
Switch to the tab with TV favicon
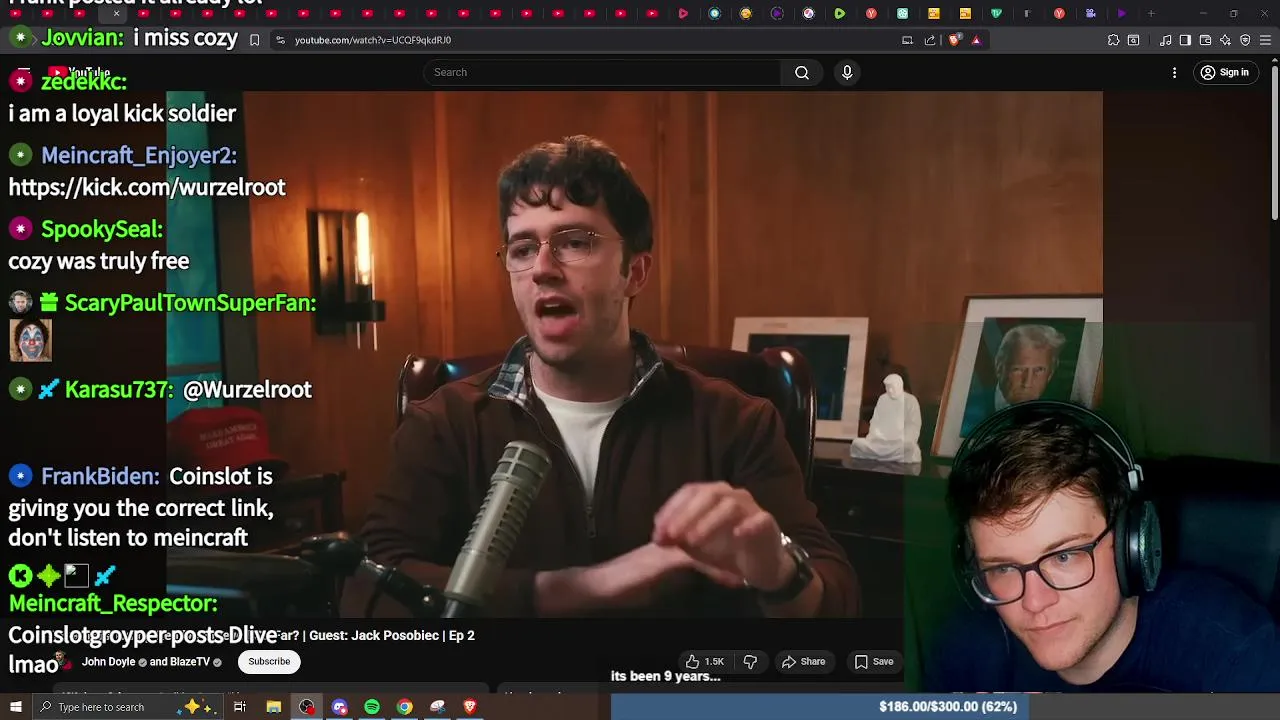[x=996, y=14]
